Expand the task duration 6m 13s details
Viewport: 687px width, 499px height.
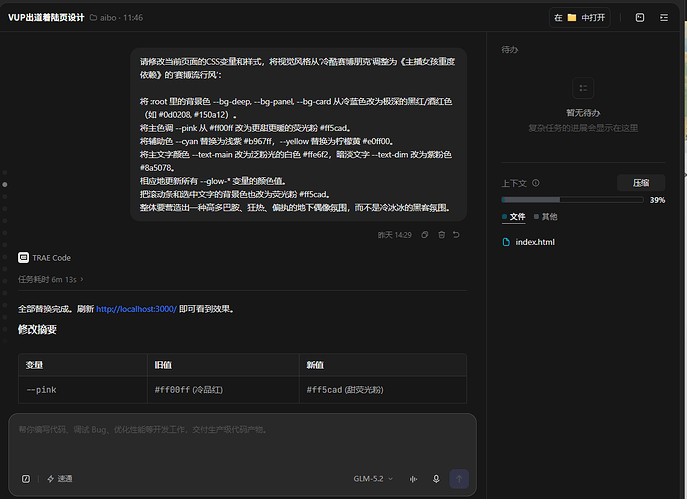pyautogui.click(x=50, y=280)
